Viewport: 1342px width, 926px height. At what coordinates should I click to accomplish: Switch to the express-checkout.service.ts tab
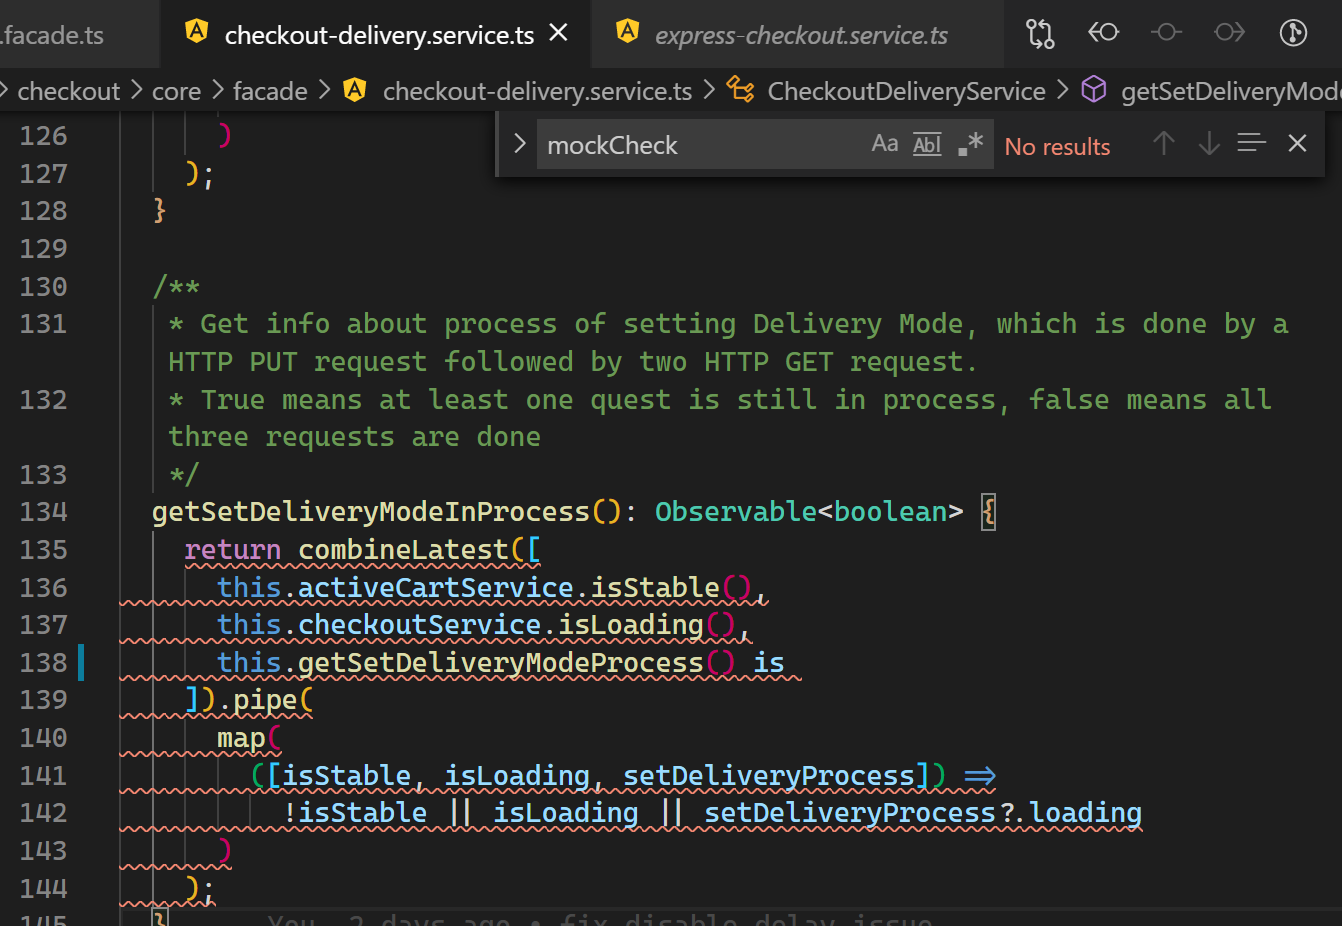[799, 33]
